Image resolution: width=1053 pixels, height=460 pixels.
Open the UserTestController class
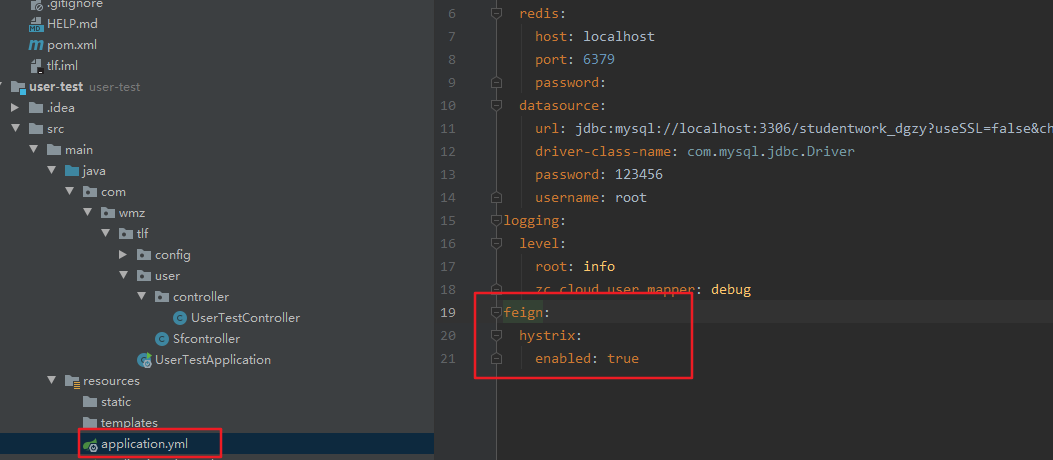coord(245,318)
